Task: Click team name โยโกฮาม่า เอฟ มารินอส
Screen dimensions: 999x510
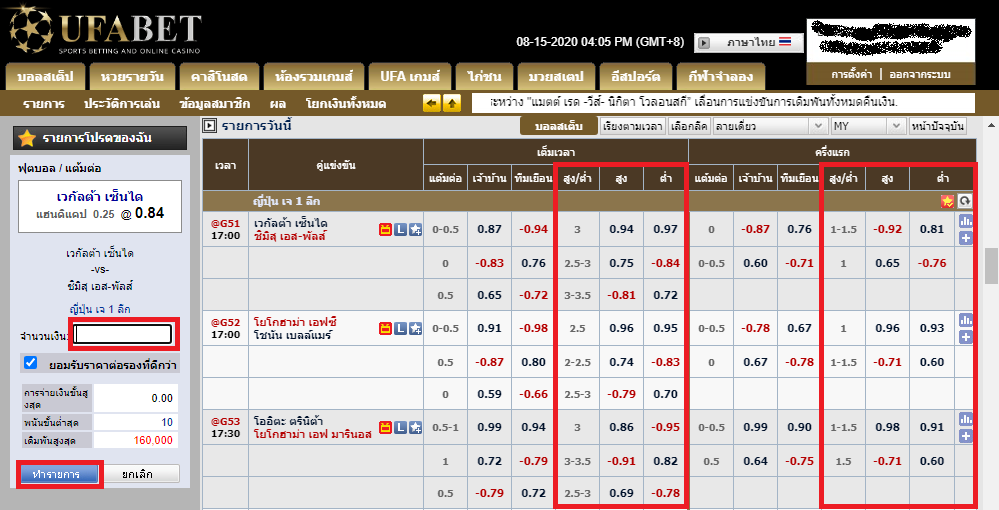Action: [312, 434]
